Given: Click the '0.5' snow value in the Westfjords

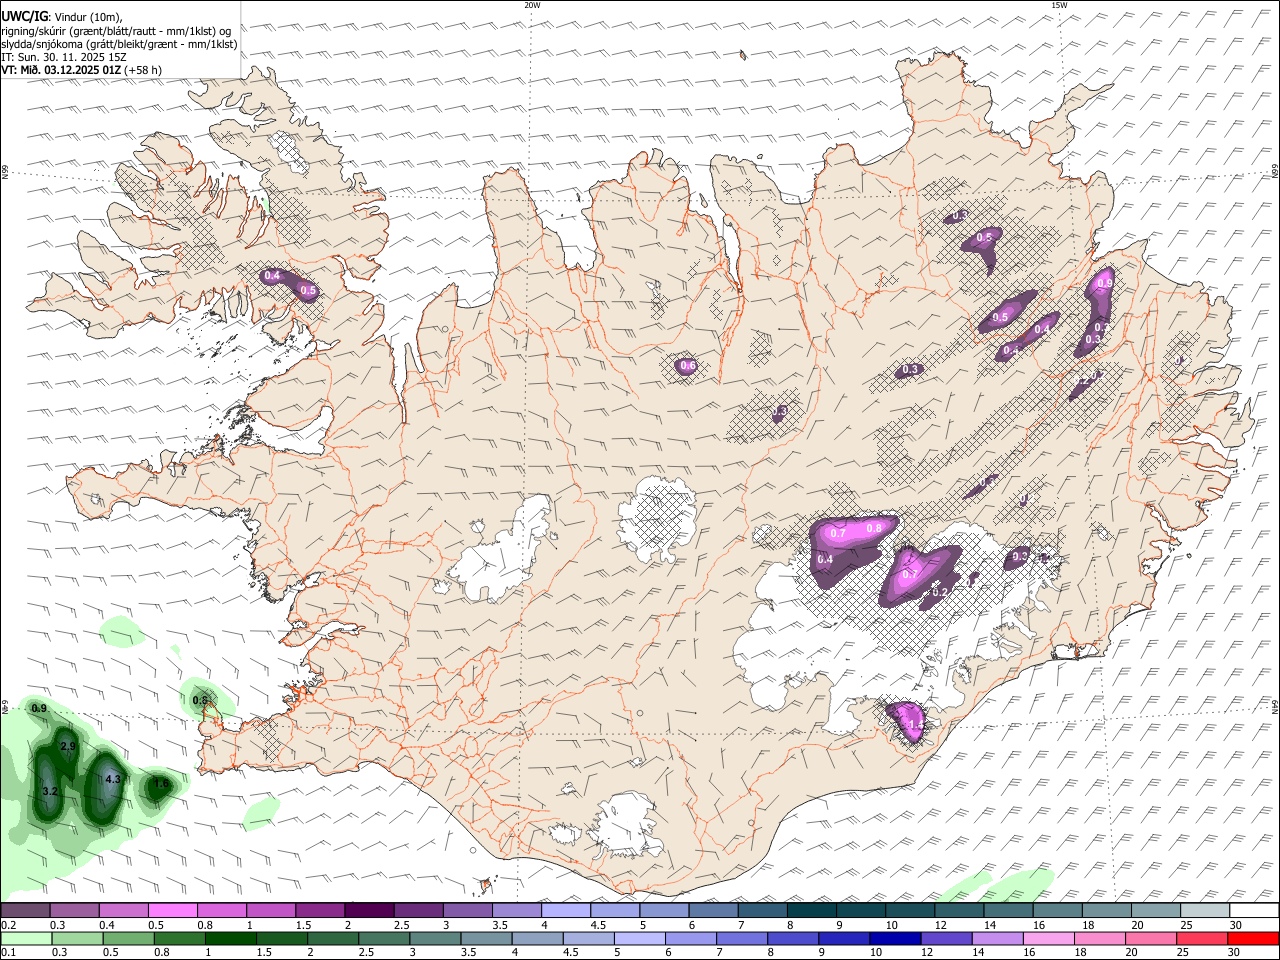Looking at the screenshot, I should [x=308, y=291].
